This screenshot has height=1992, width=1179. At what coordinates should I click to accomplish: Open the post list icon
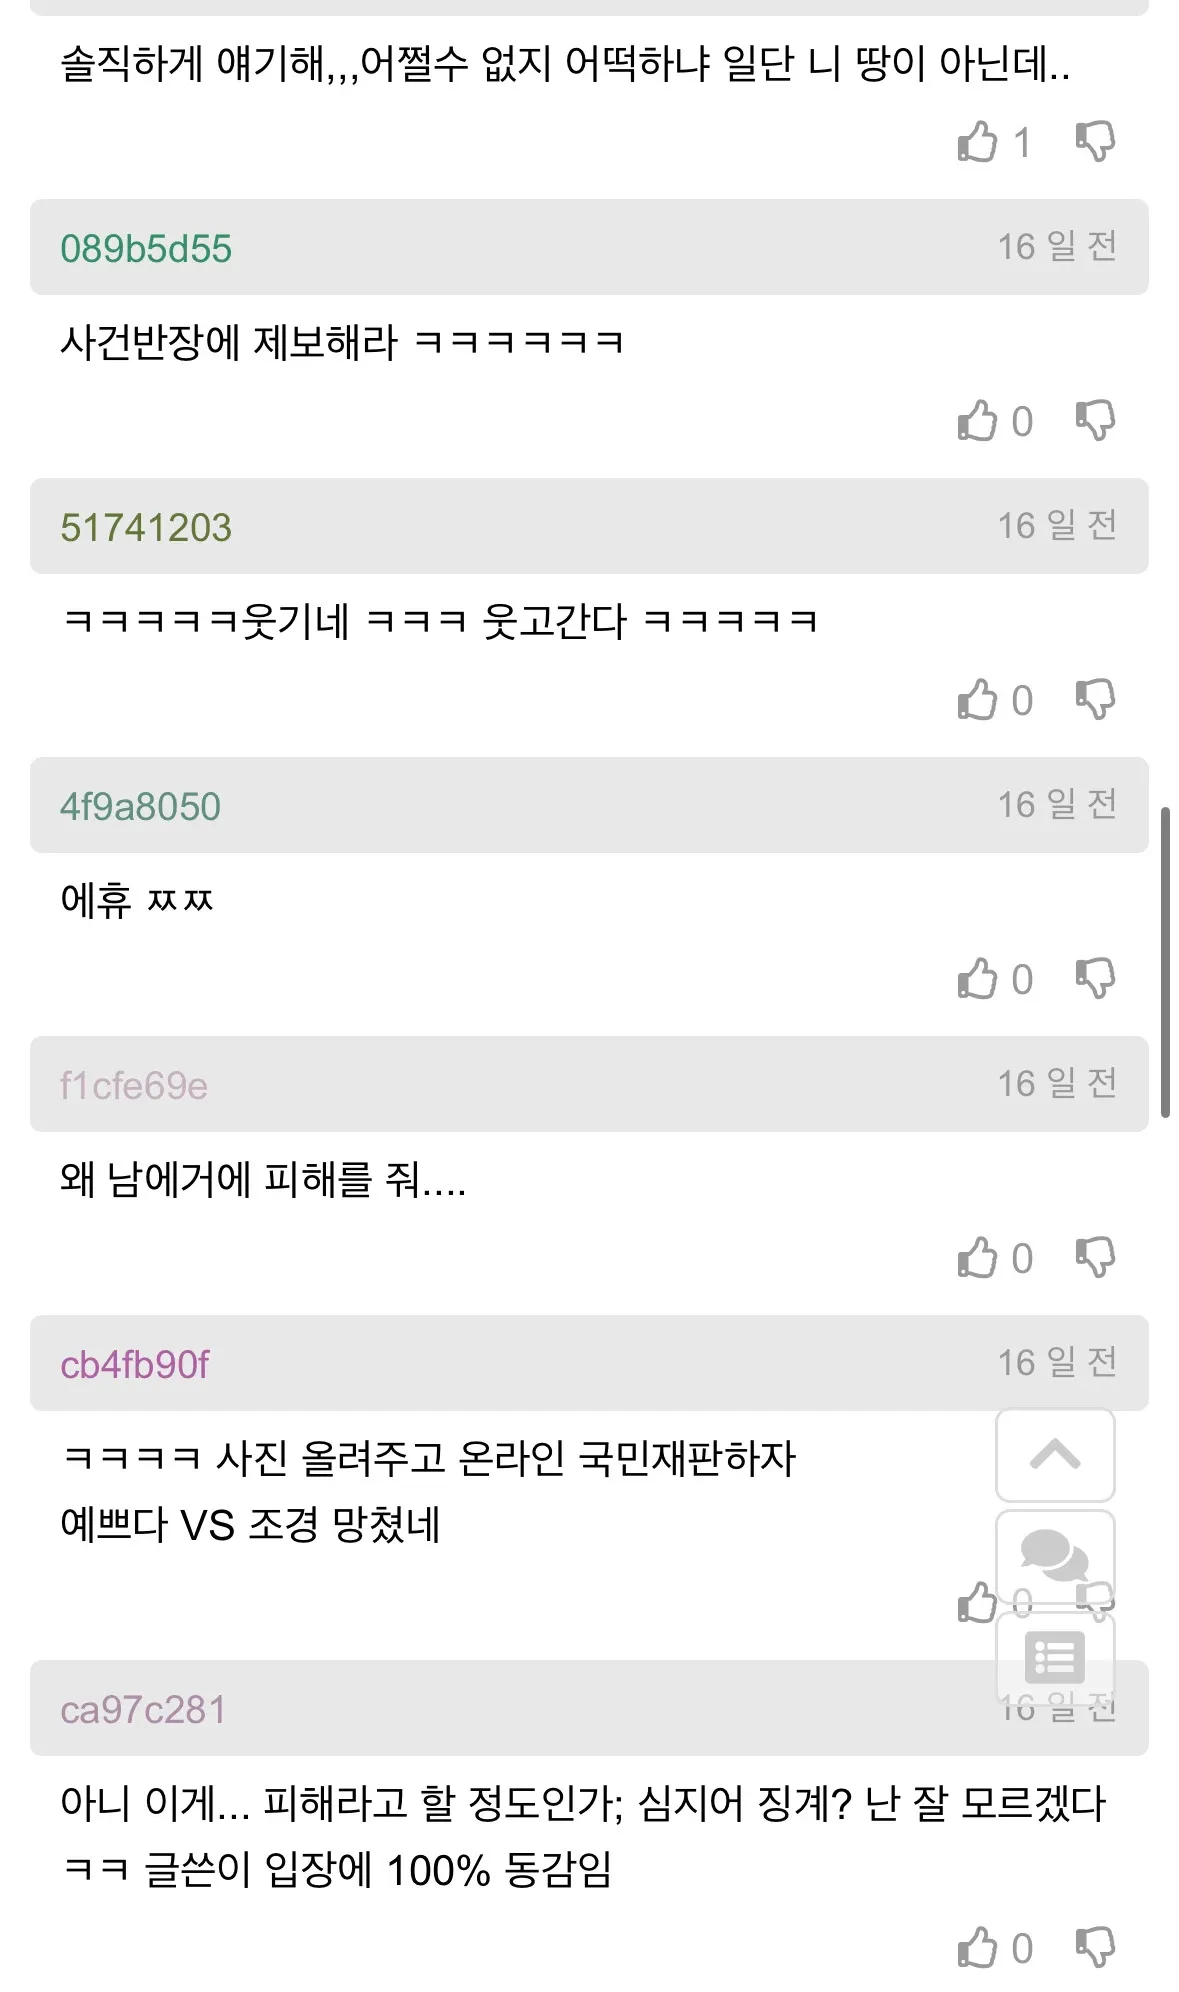pos(1054,1660)
